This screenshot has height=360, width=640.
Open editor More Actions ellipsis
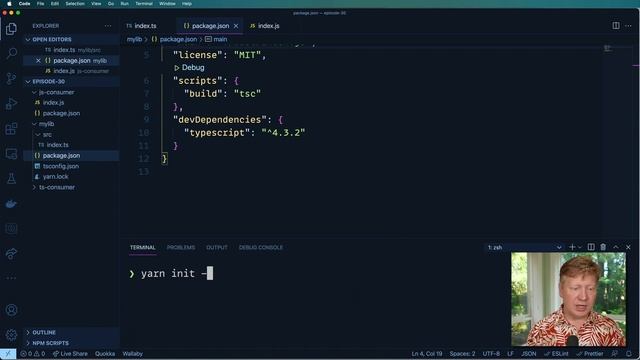pos(629,26)
